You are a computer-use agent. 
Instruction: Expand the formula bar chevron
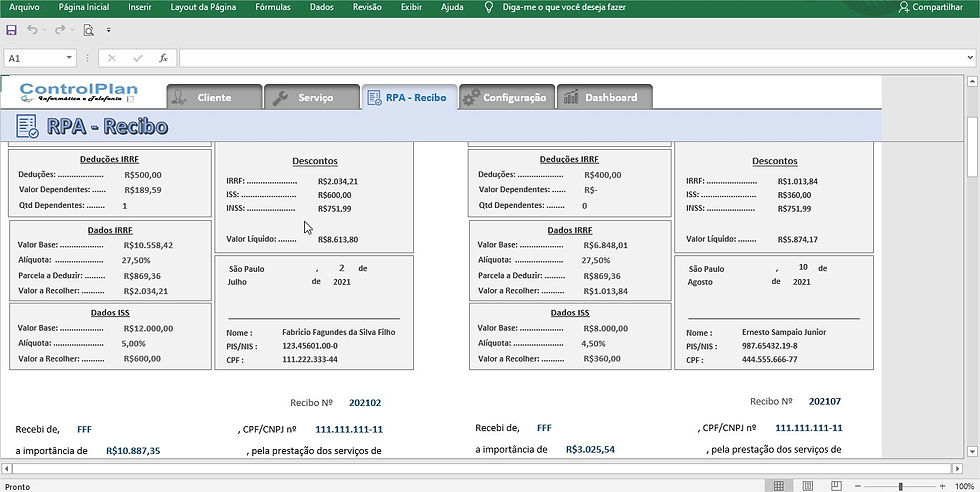[x=969, y=58]
